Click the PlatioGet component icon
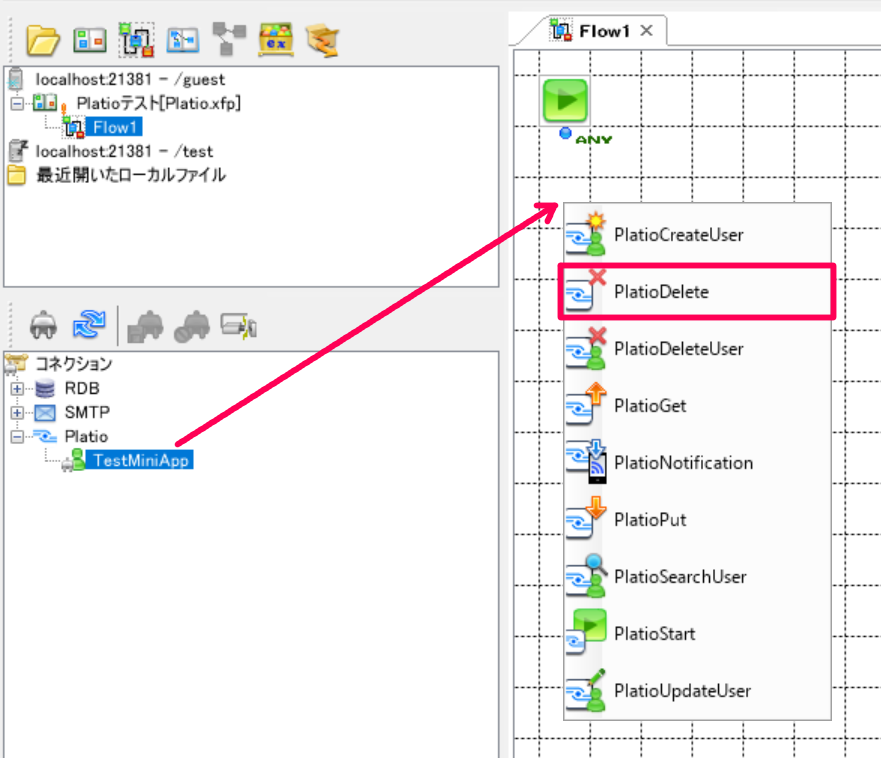Viewport: 881px width, 758px height. (585, 405)
